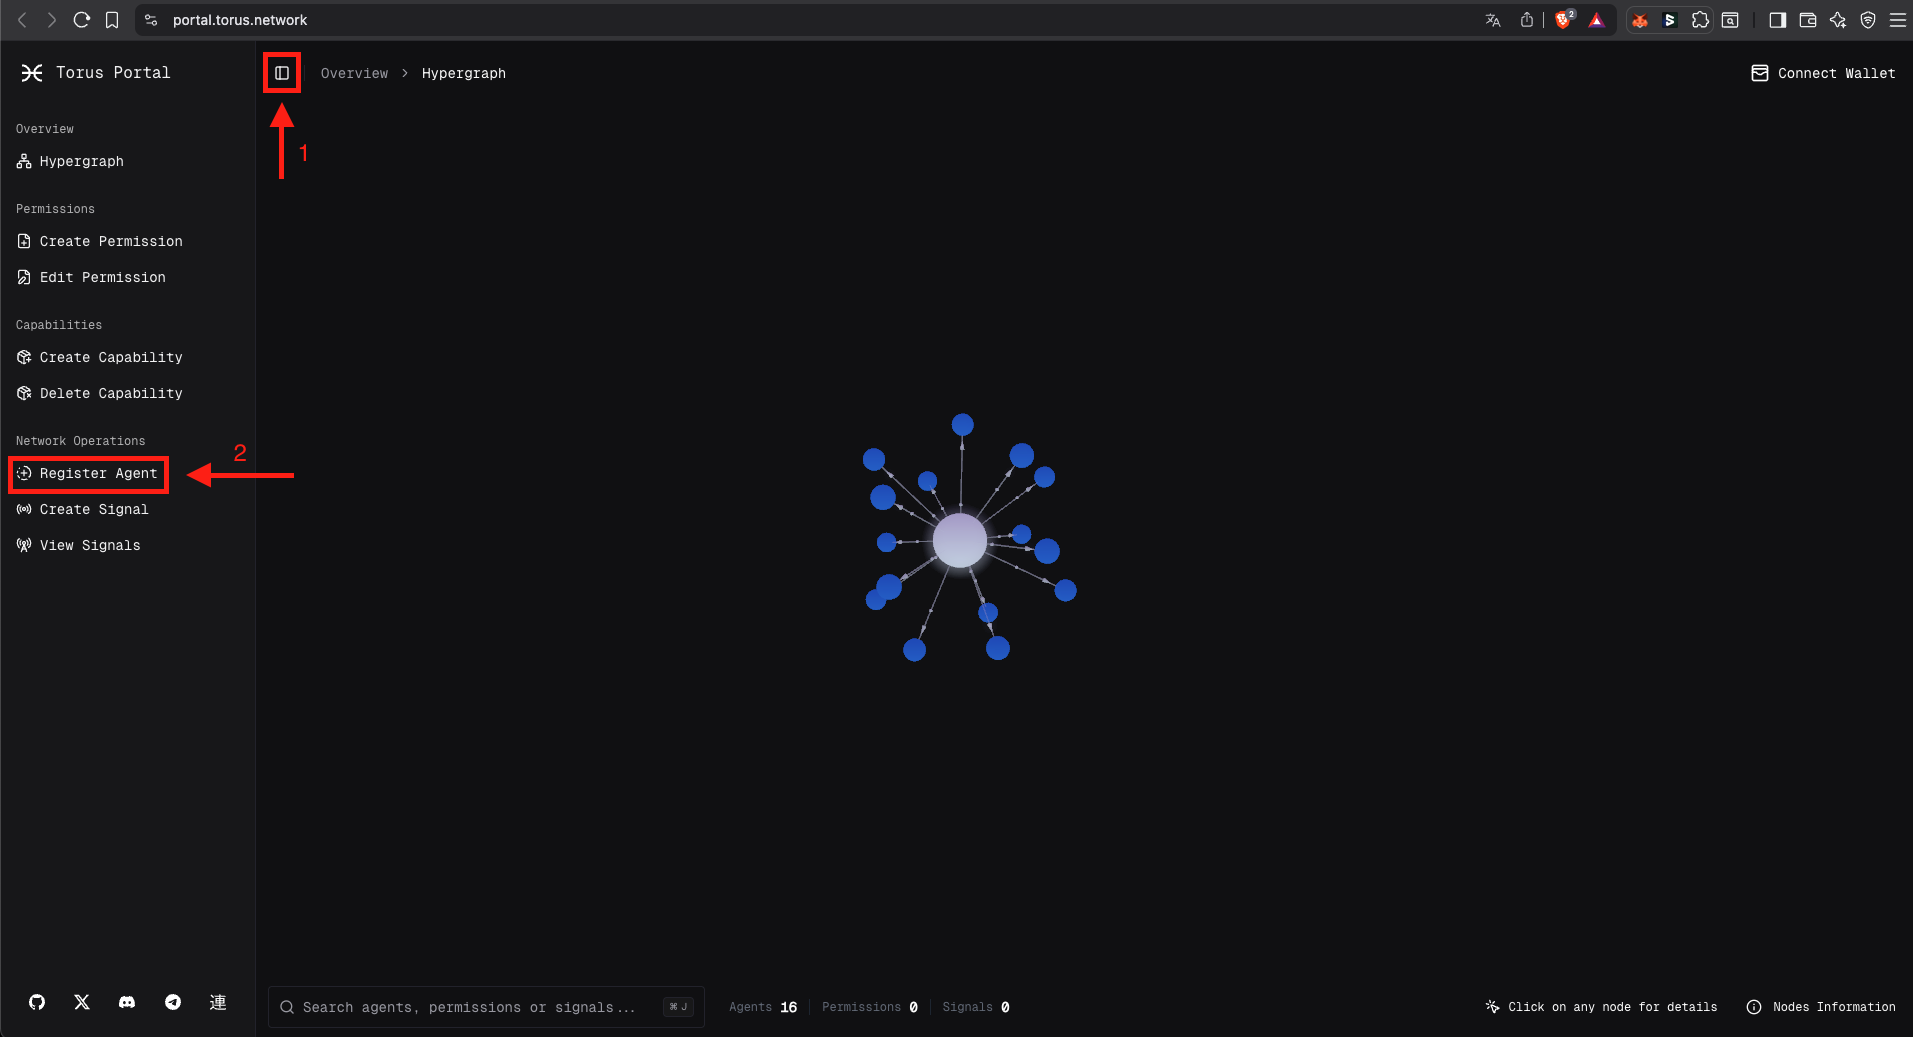The width and height of the screenshot is (1913, 1037).
Task: Select Create Capability in sidebar
Action: tap(110, 357)
